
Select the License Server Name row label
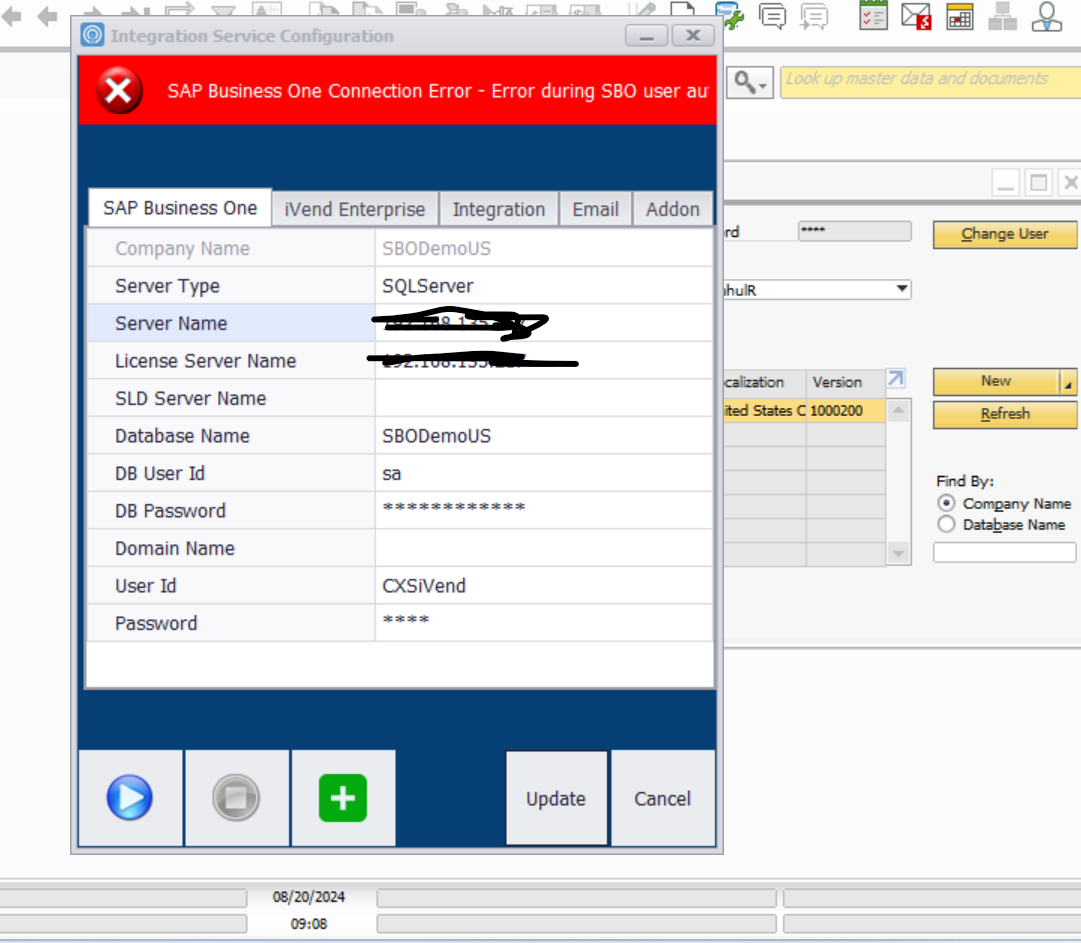(x=205, y=361)
